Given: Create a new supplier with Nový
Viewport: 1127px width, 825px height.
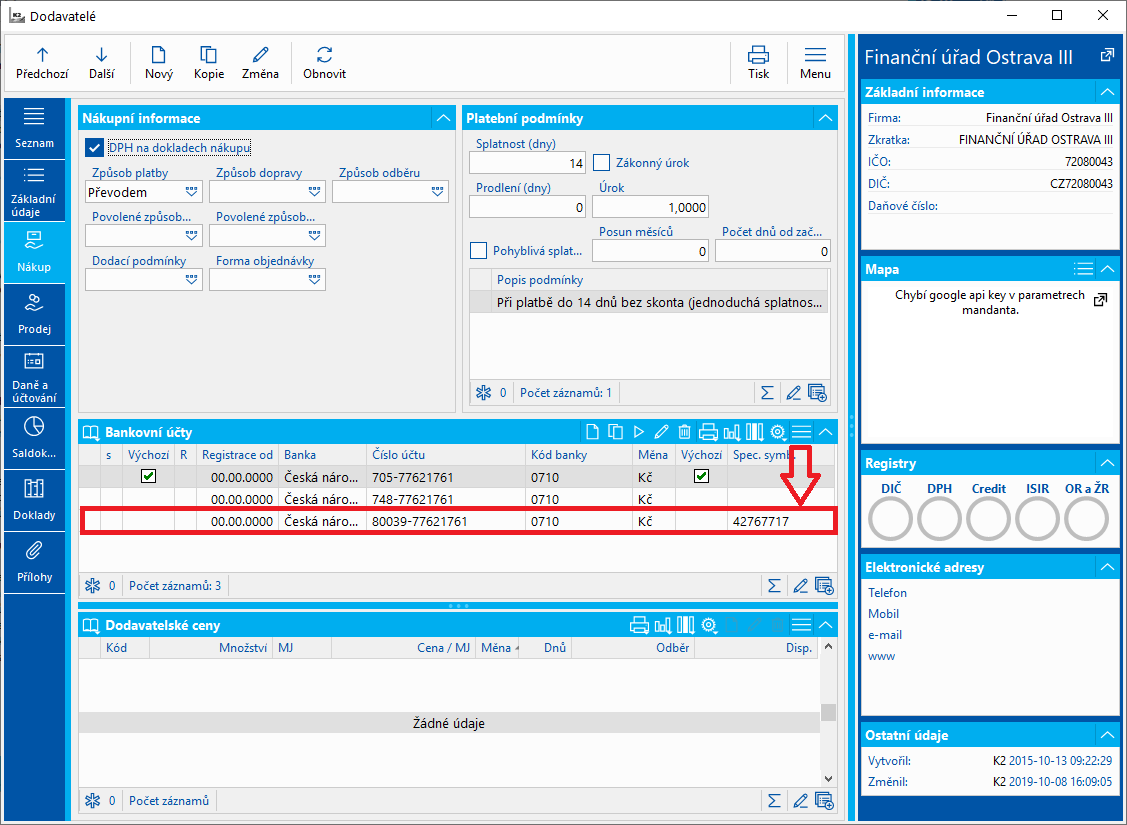Looking at the screenshot, I should [x=159, y=63].
